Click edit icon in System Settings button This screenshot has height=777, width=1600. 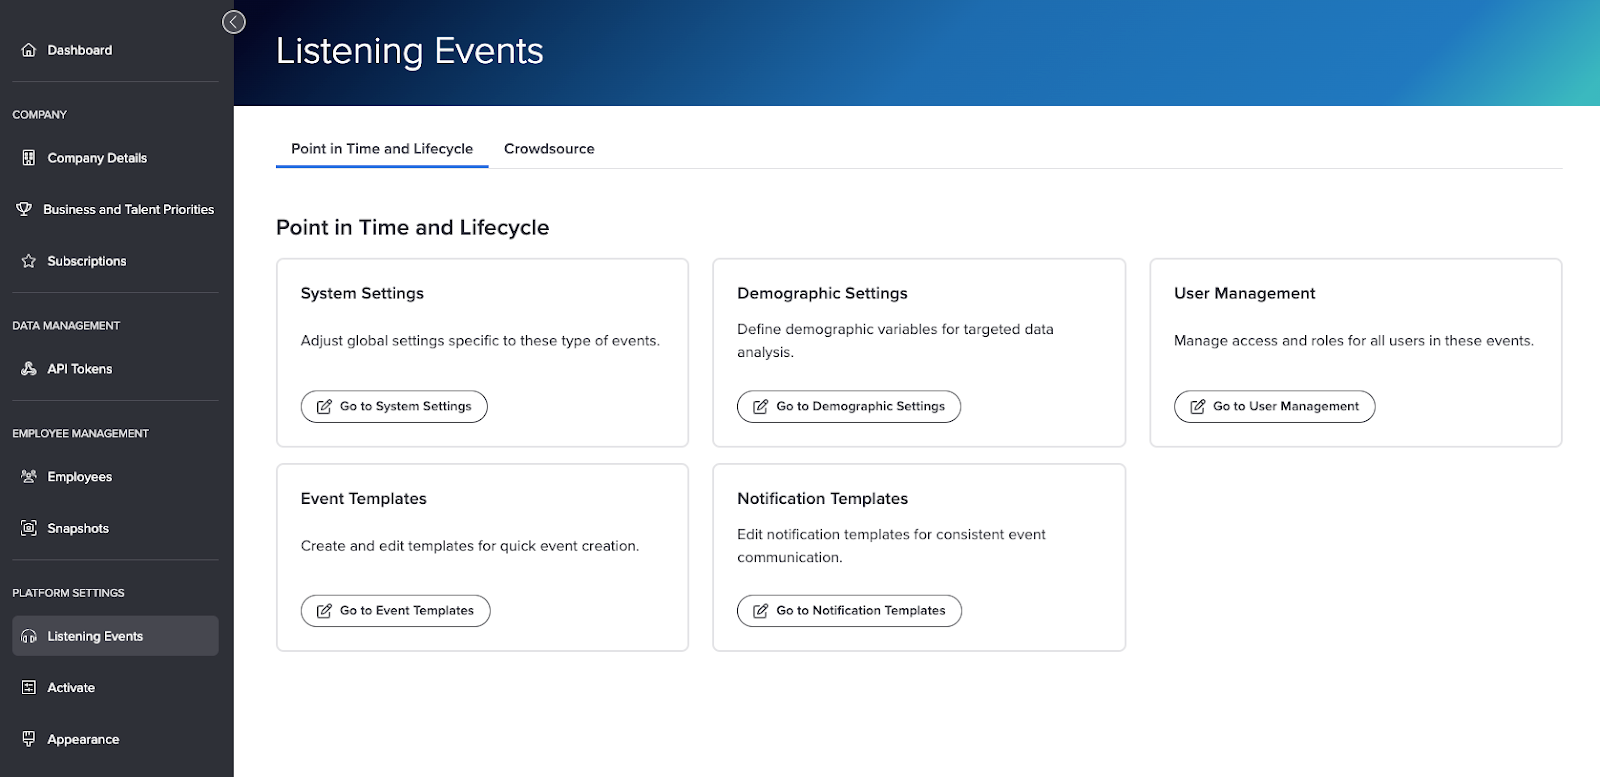(324, 407)
